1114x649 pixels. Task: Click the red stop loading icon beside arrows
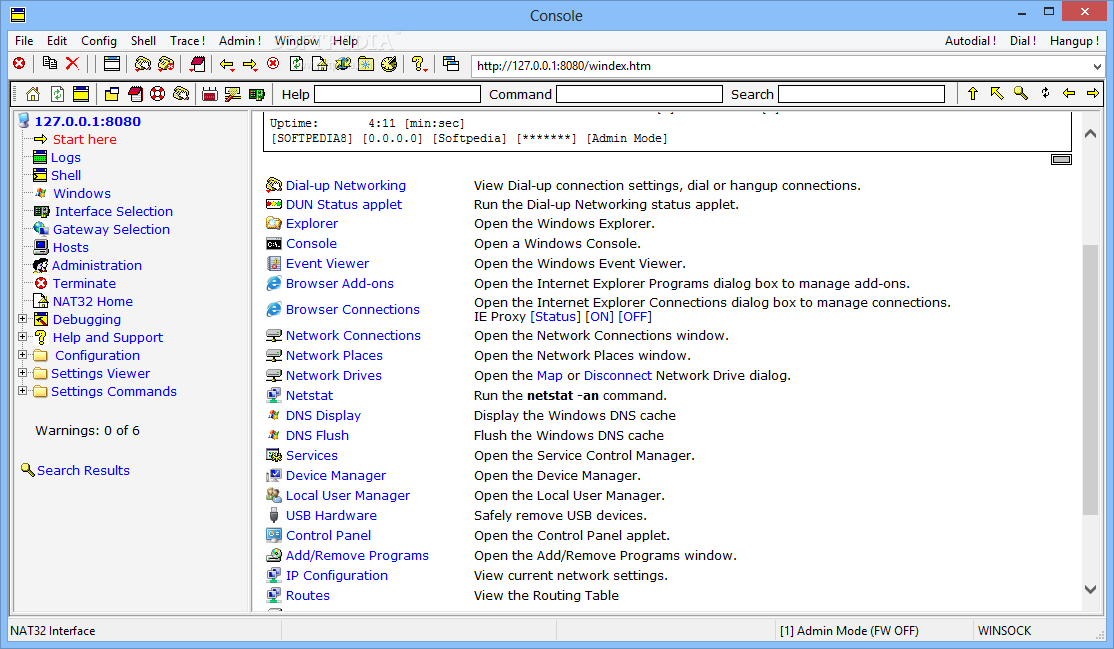click(x=273, y=64)
